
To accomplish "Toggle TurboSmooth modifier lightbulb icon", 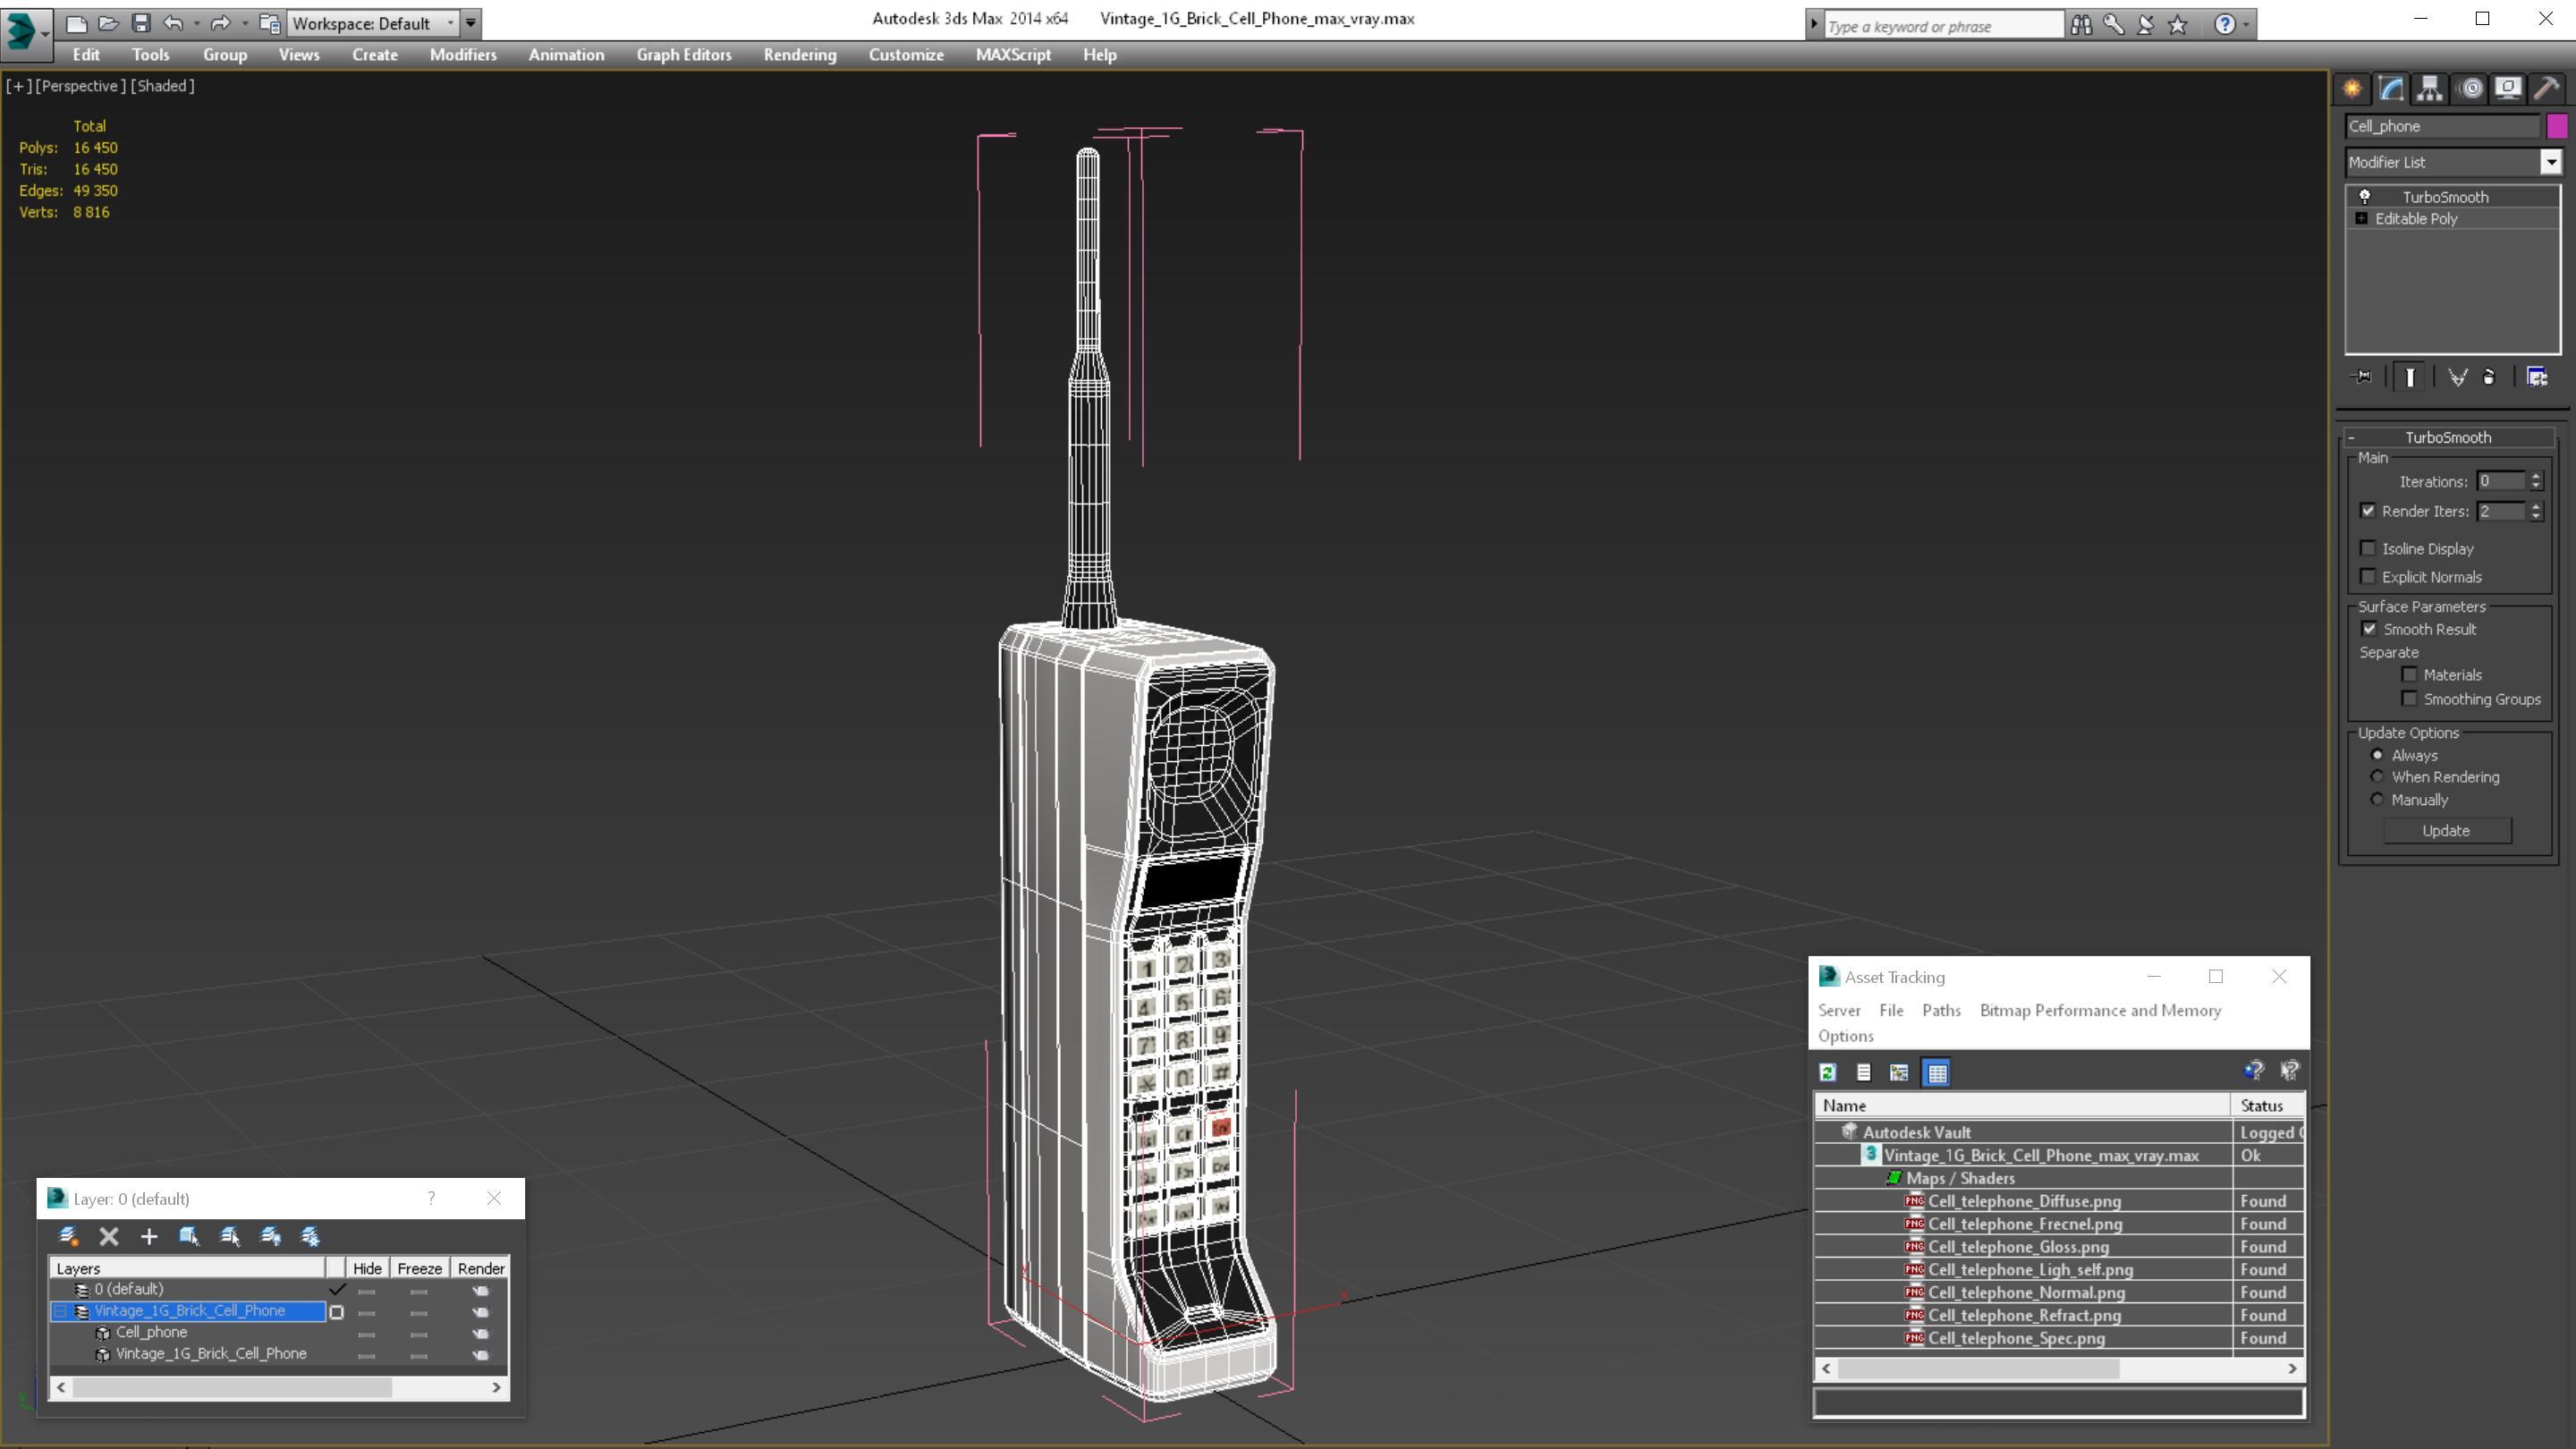I will 2365,196.
